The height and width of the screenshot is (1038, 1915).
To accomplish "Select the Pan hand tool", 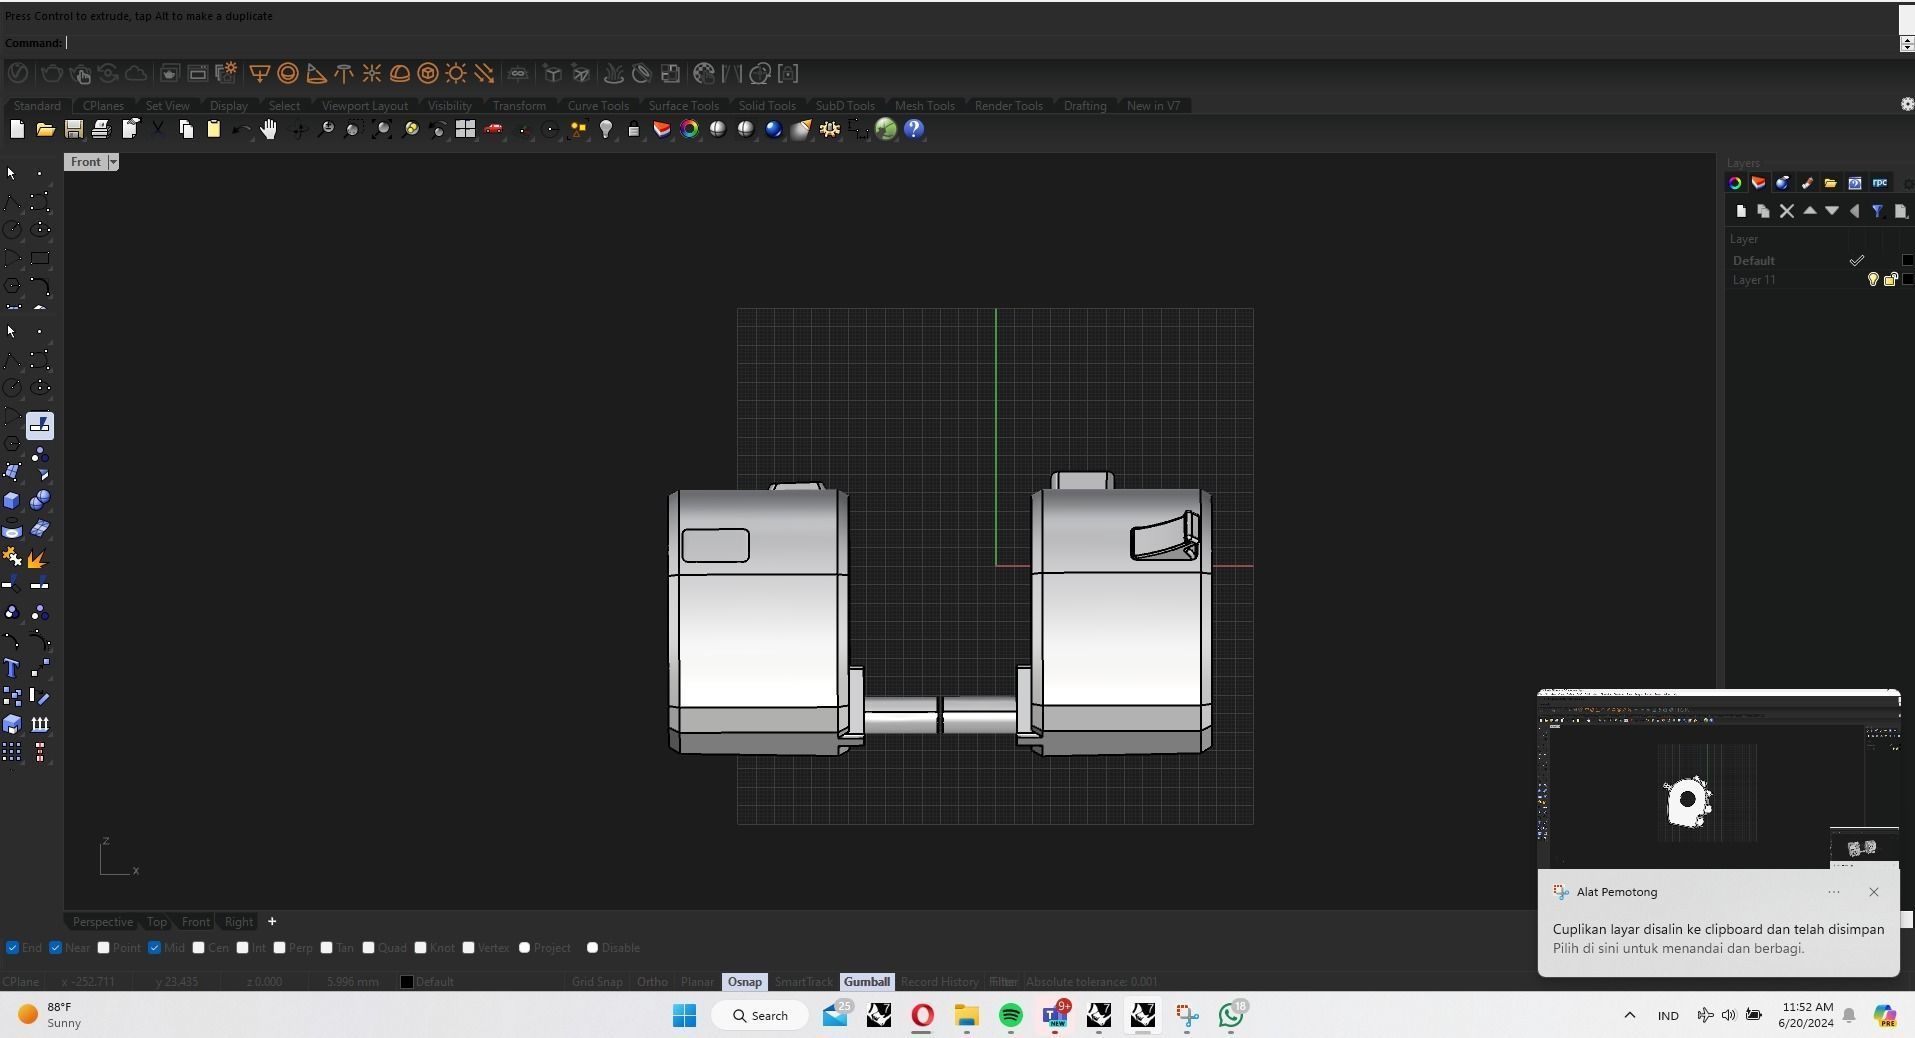I will tap(269, 130).
